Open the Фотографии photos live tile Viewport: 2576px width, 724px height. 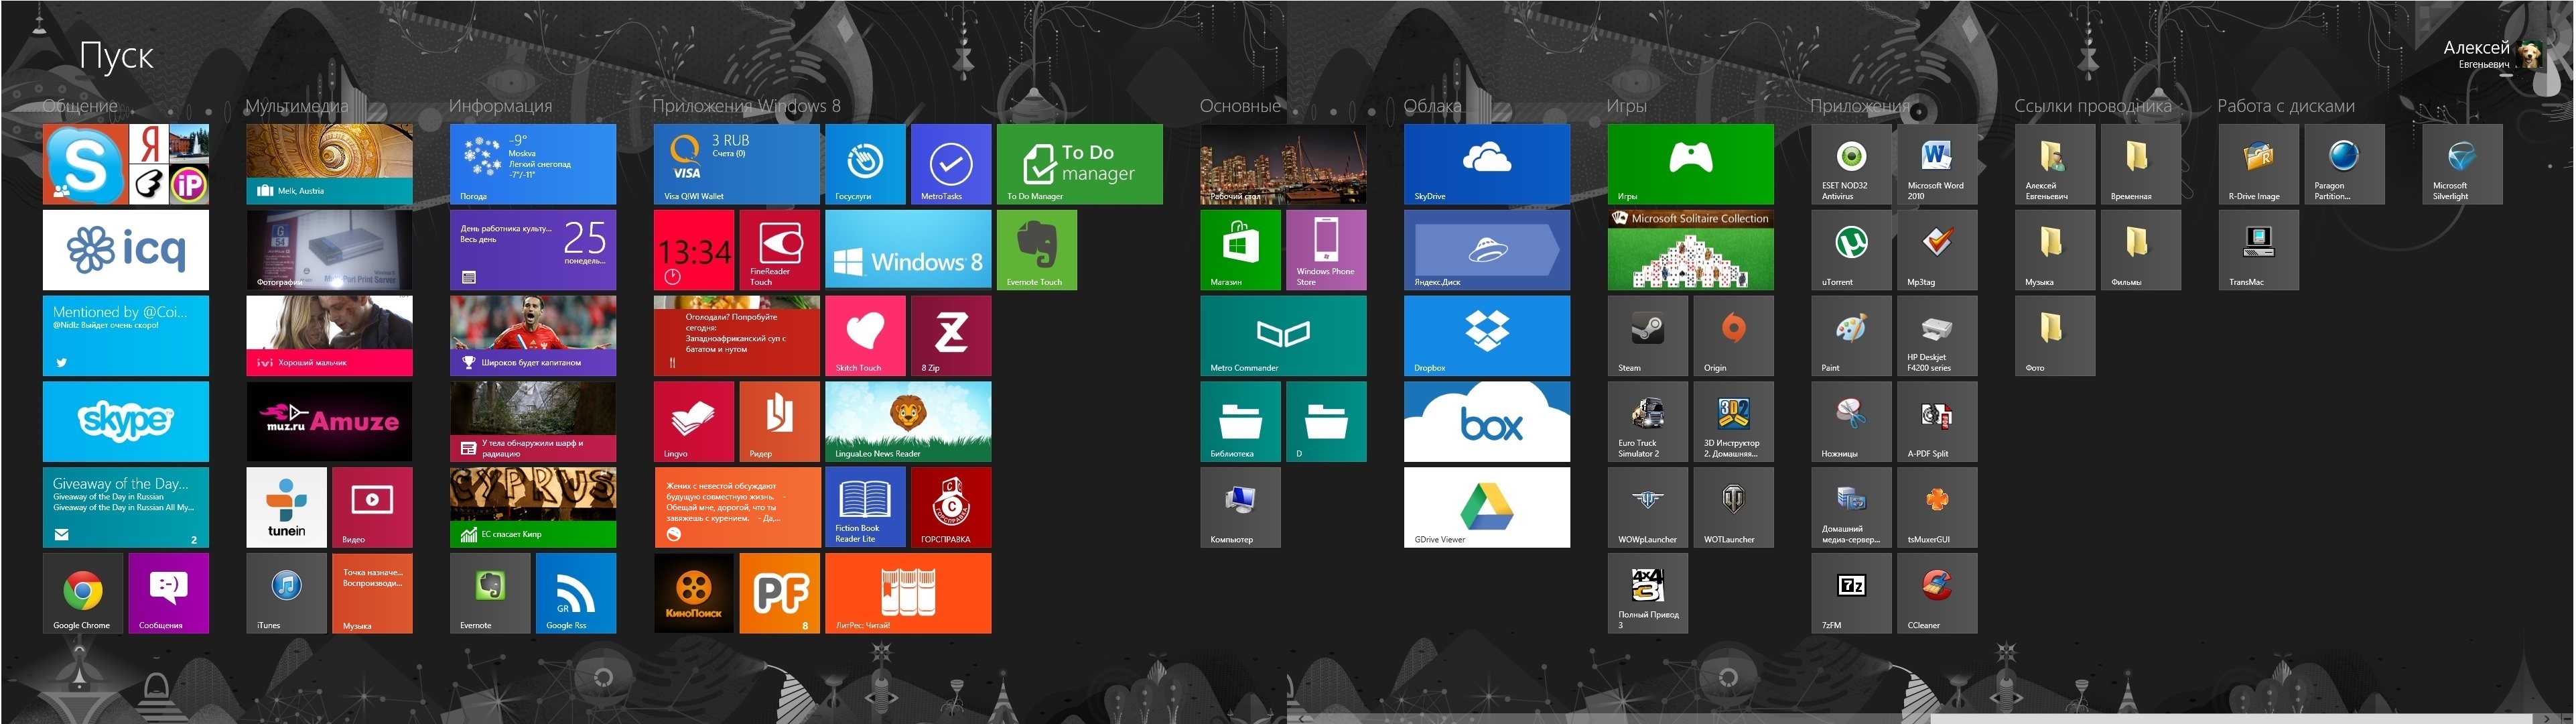click(x=330, y=250)
